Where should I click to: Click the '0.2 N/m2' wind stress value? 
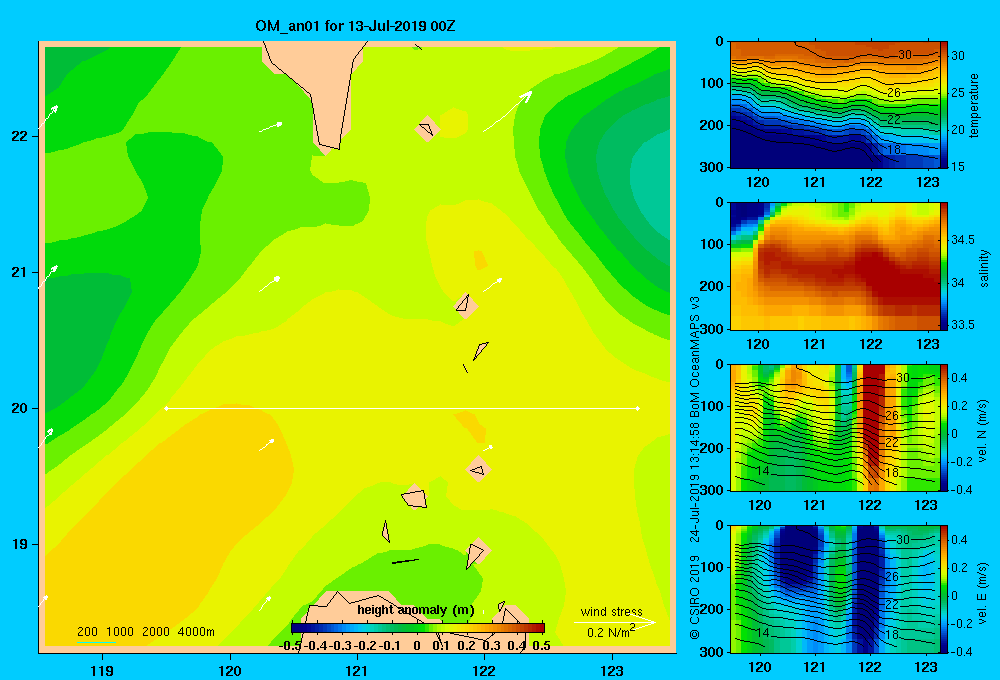pos(611,632)
